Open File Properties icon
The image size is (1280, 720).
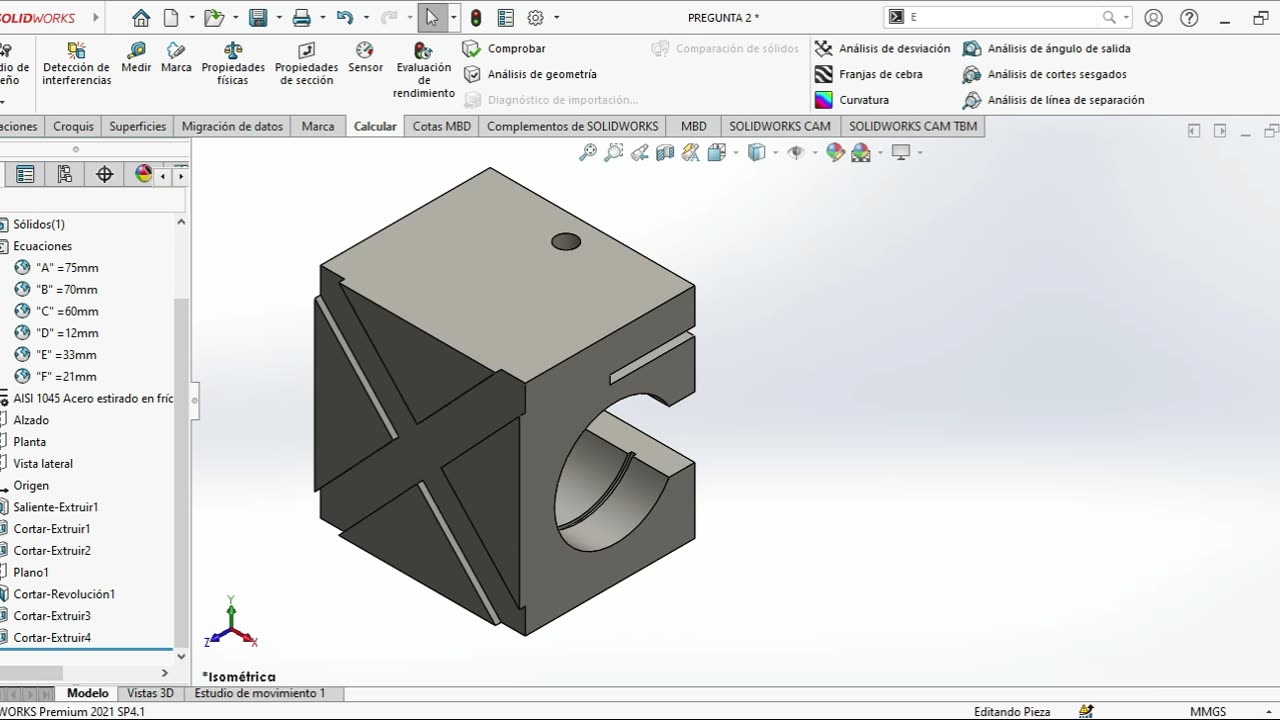(506, 17)
